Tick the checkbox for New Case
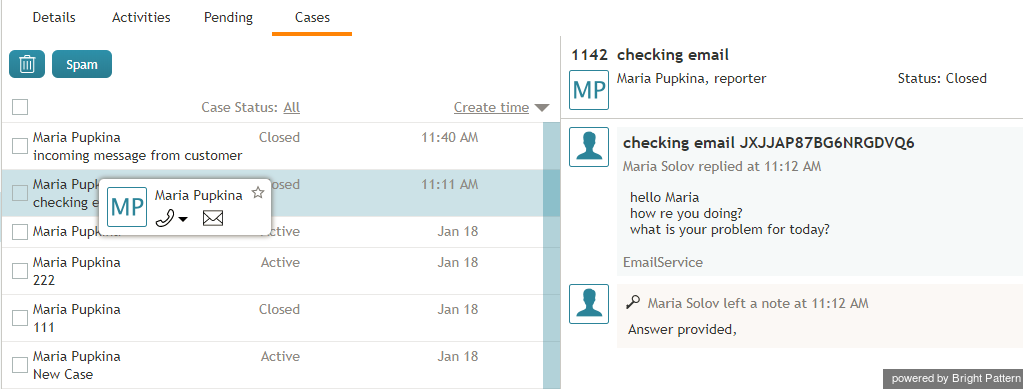The width and height of the screenshot is (1023, 389). (x=20, y=365)
